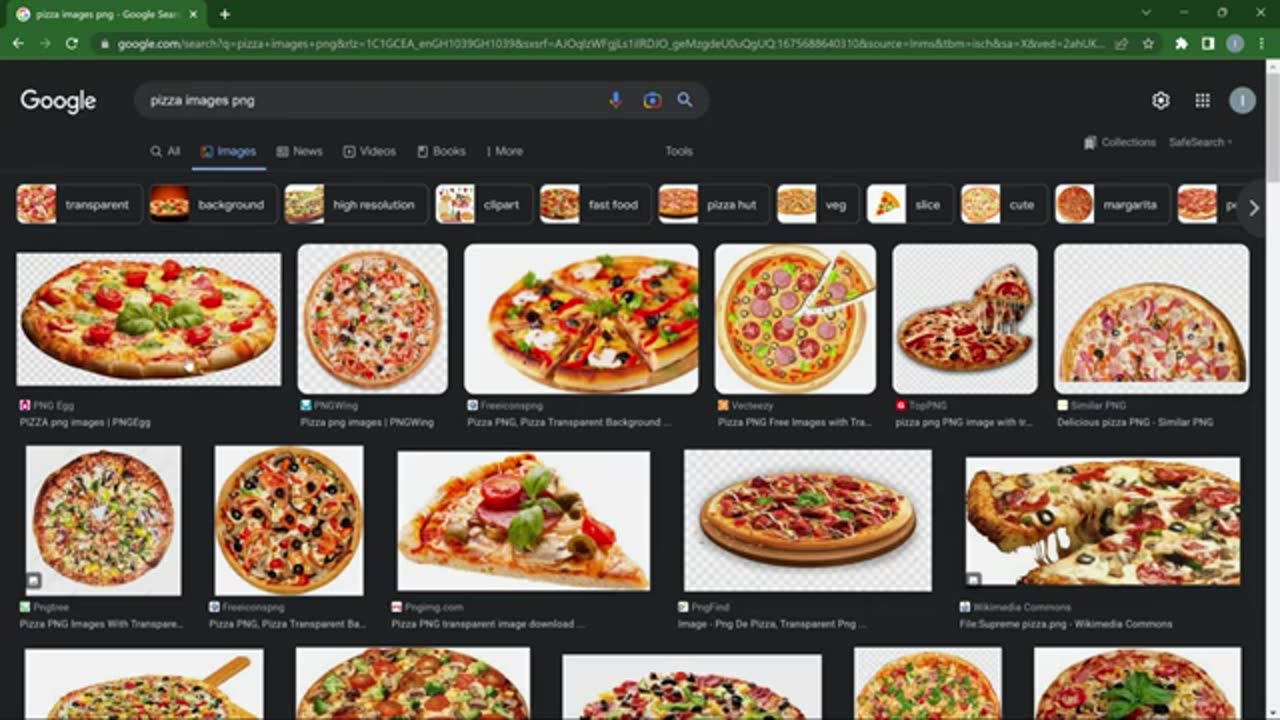Switch to the Books tab

pos(441,151)
